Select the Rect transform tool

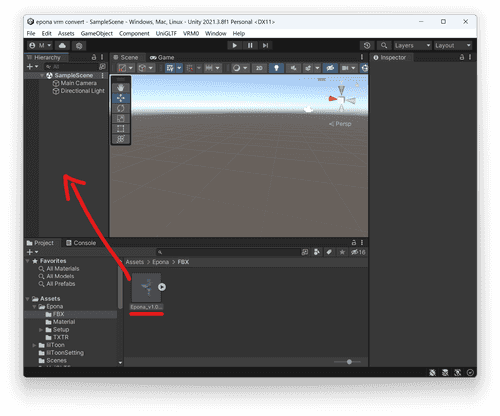pyautogui.click(x=120, y=129)
